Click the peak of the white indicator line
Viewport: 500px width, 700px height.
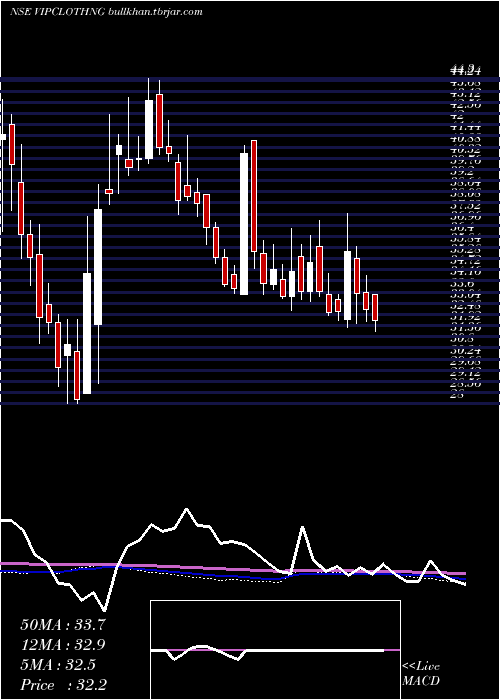(187, 508)
